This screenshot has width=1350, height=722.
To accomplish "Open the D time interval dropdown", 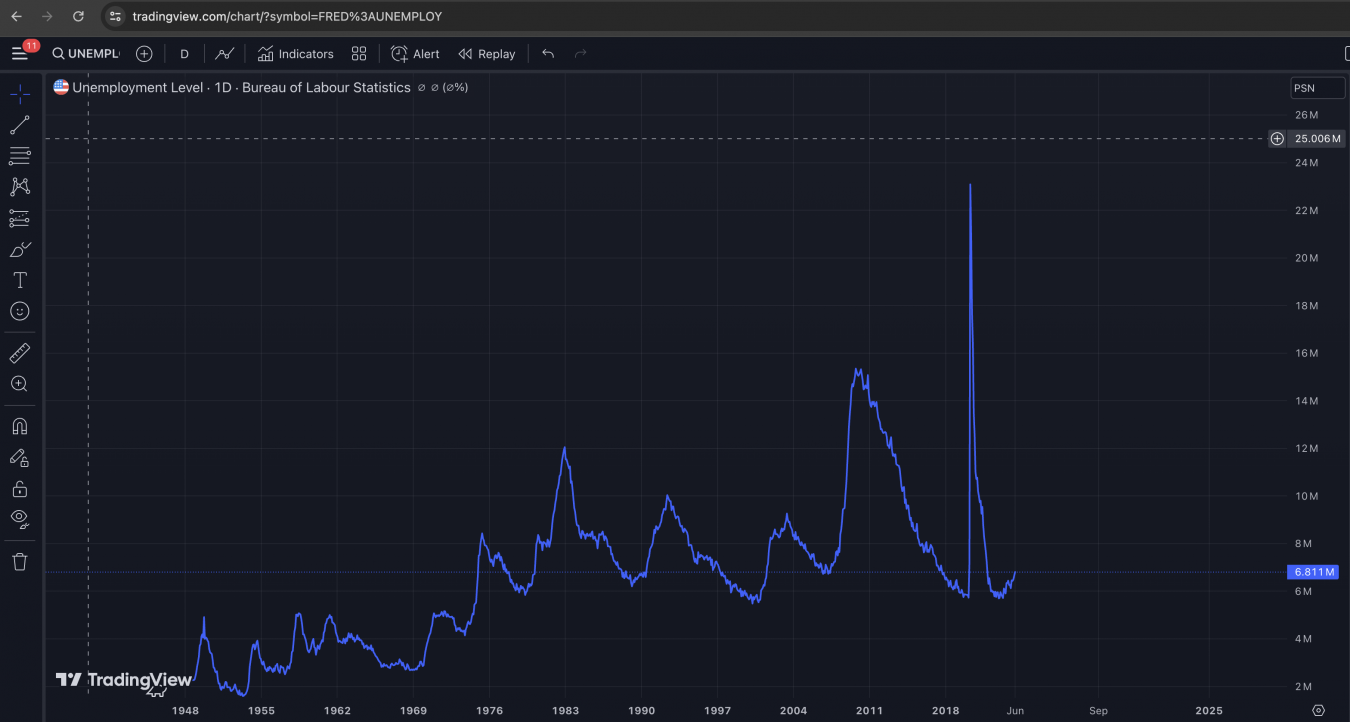I will [x=184, y=54].
